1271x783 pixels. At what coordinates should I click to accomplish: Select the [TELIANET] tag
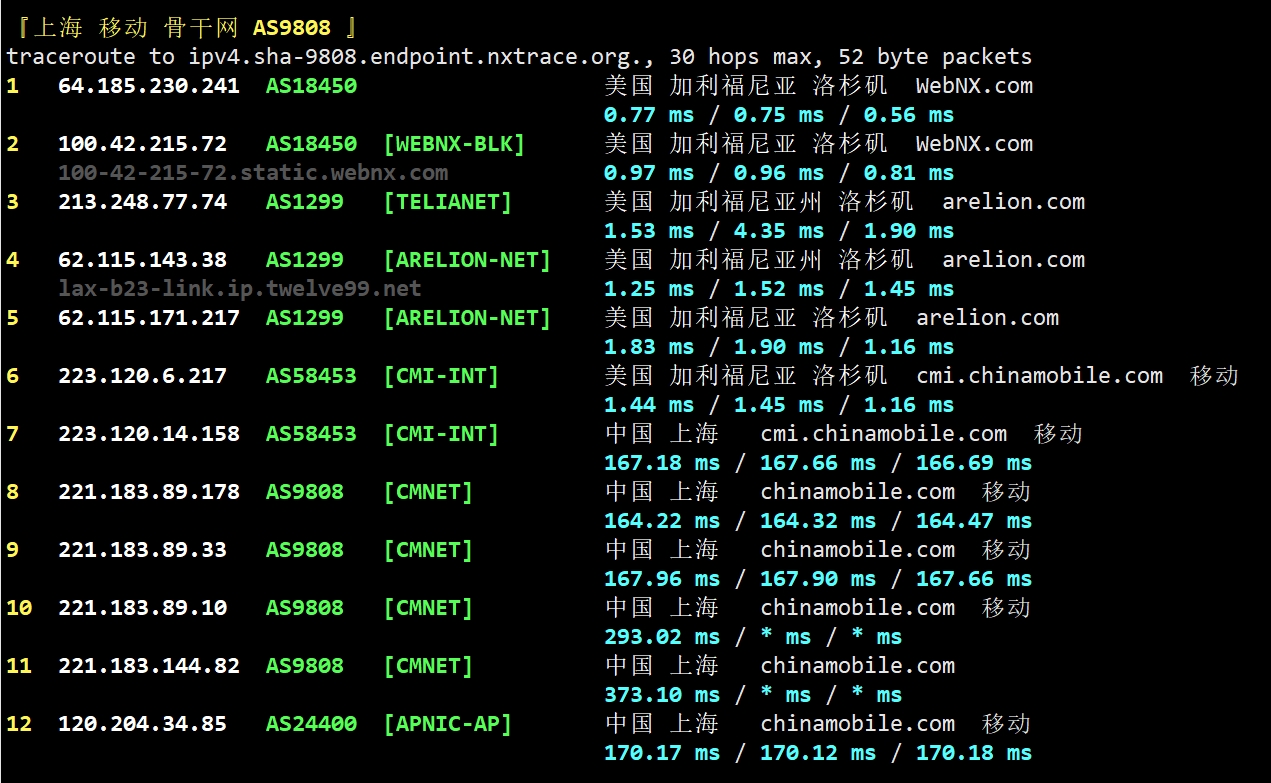click(x=447, y=202)
